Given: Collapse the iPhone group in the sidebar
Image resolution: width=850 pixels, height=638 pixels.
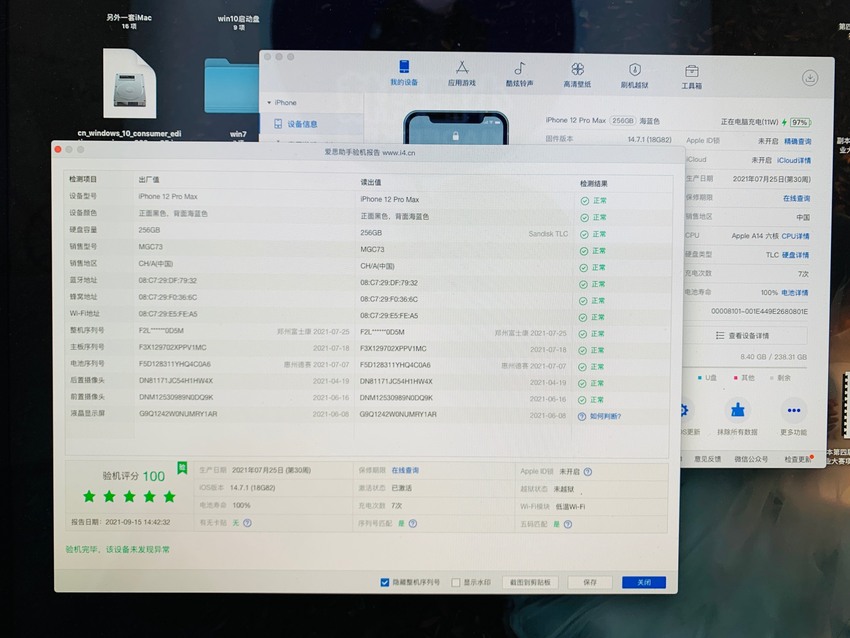Looking at the screenshot, I should tap(269, 102).
